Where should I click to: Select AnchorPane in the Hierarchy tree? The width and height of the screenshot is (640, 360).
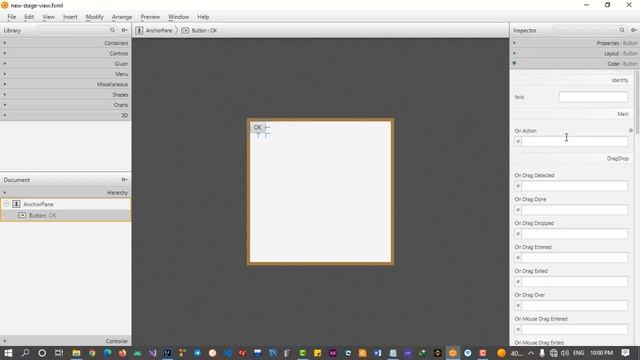tap(66, 204)
